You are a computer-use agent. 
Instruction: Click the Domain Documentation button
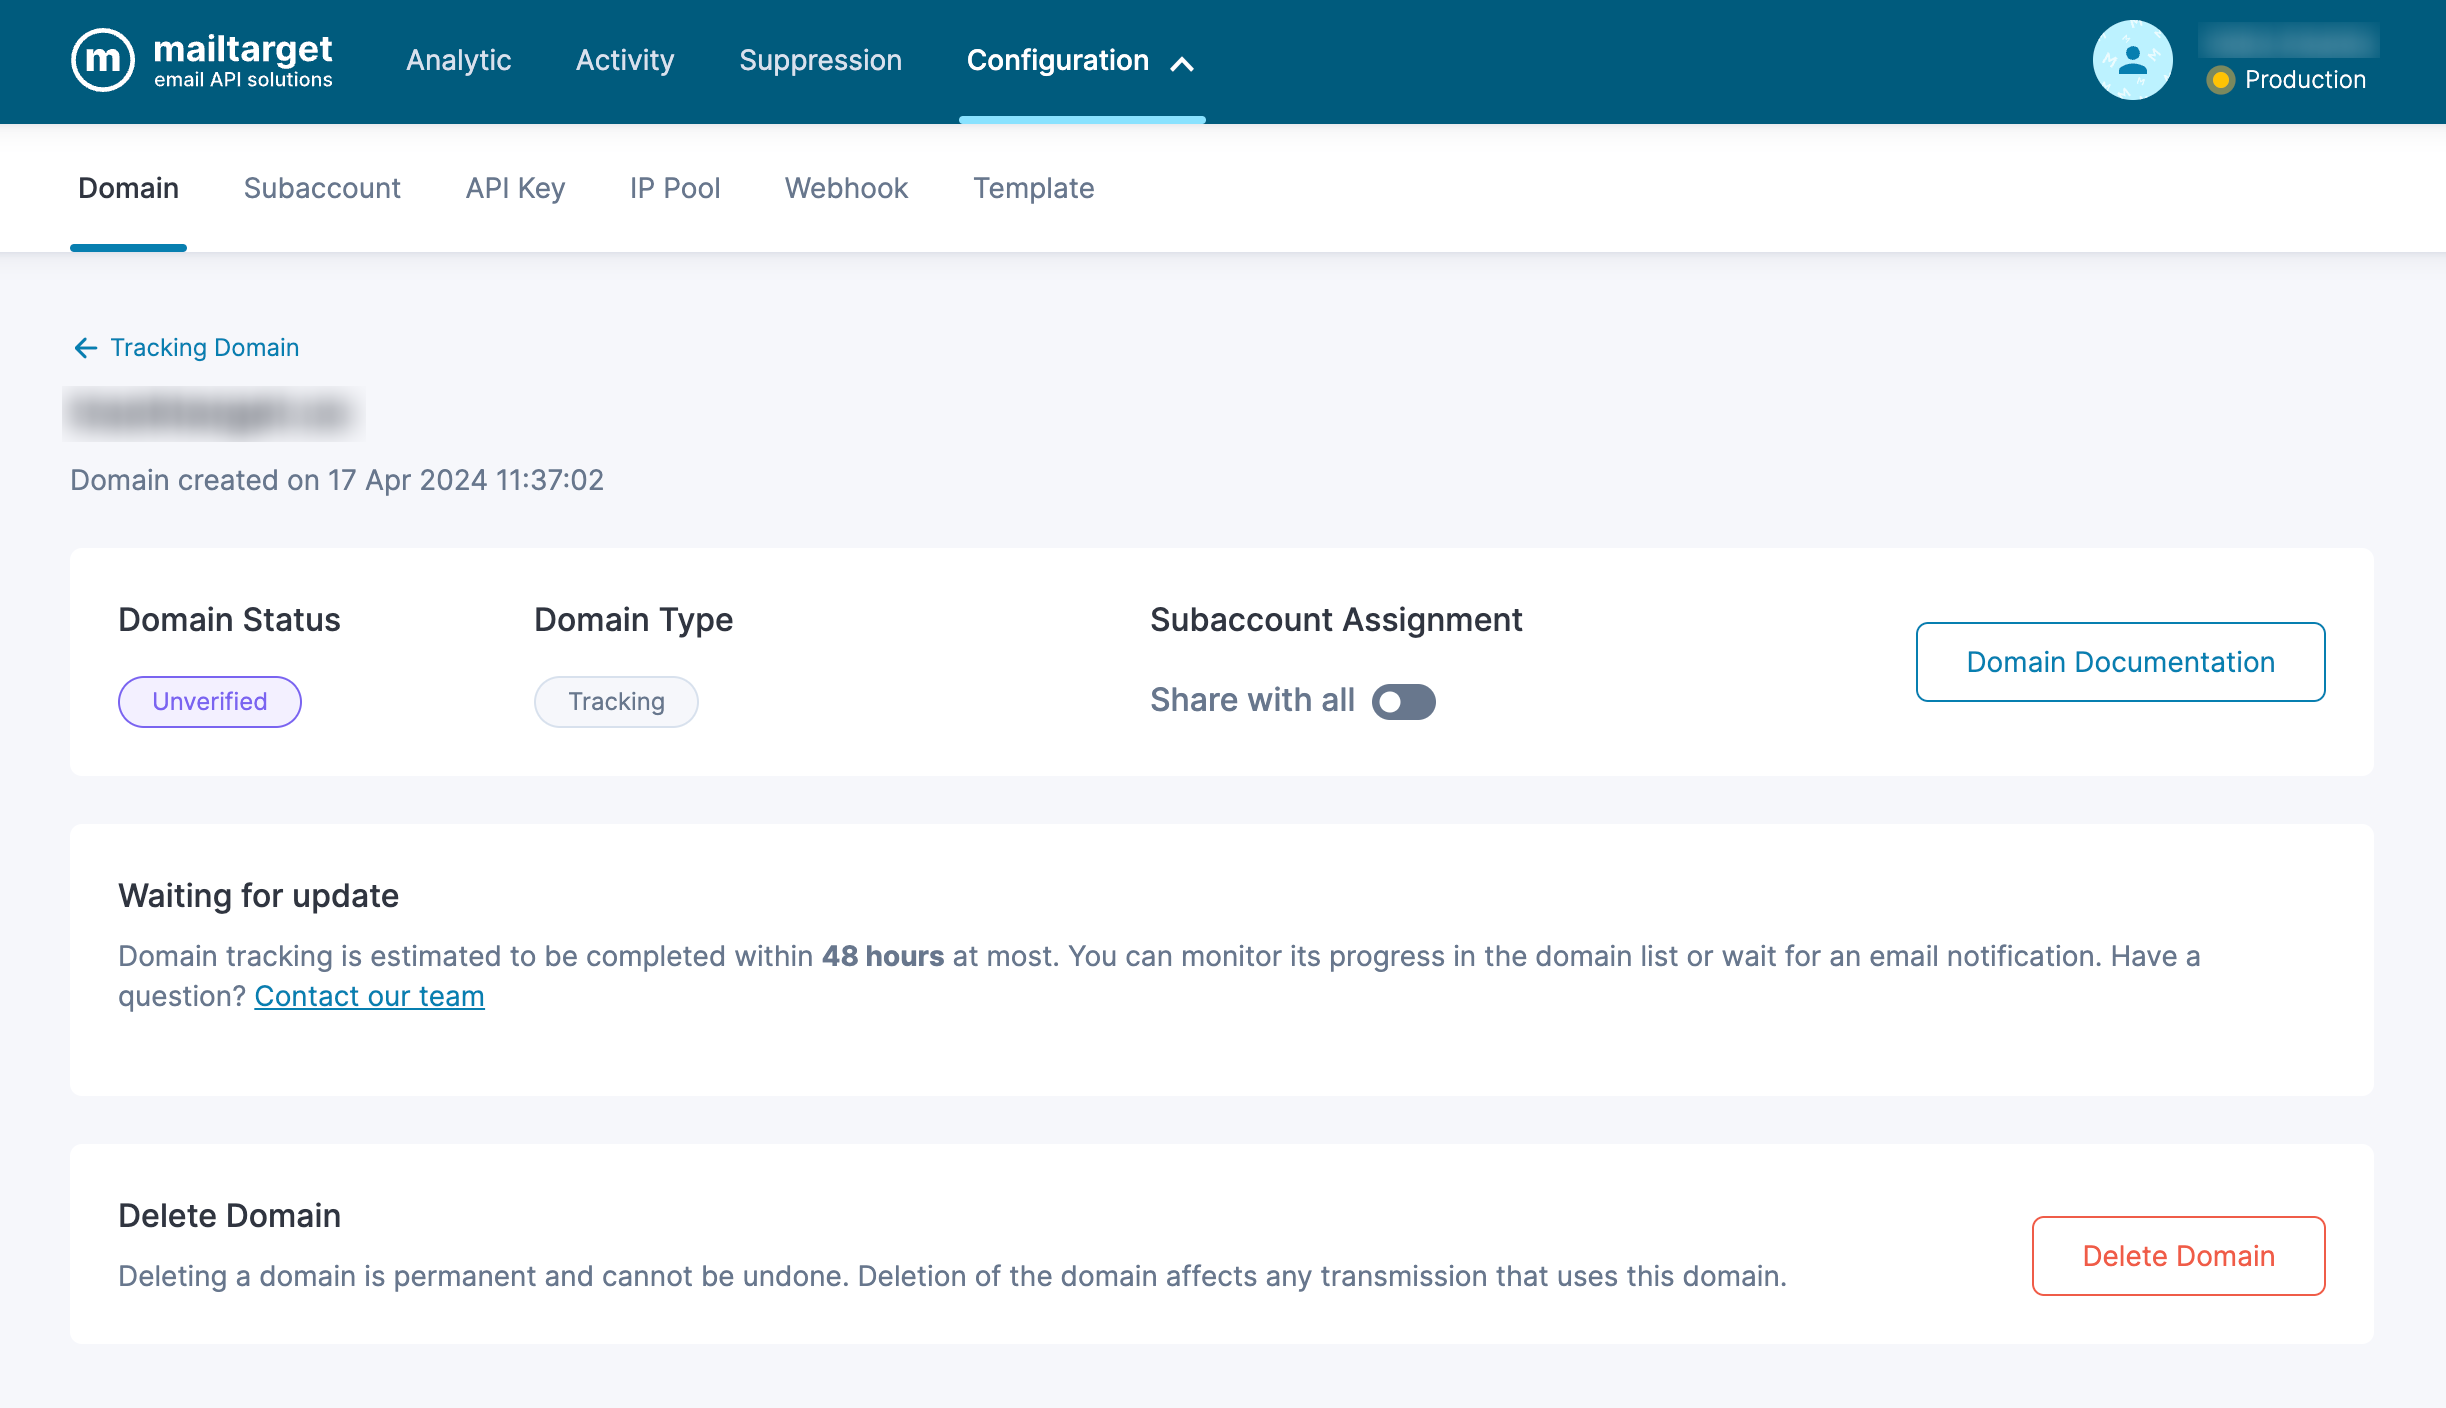point(2120,662)
